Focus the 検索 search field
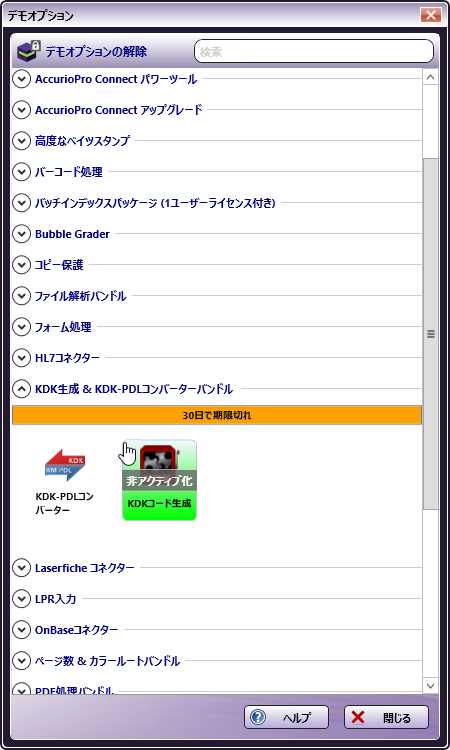The width and height of the screenshot is (450, 750). click(314, 51)
